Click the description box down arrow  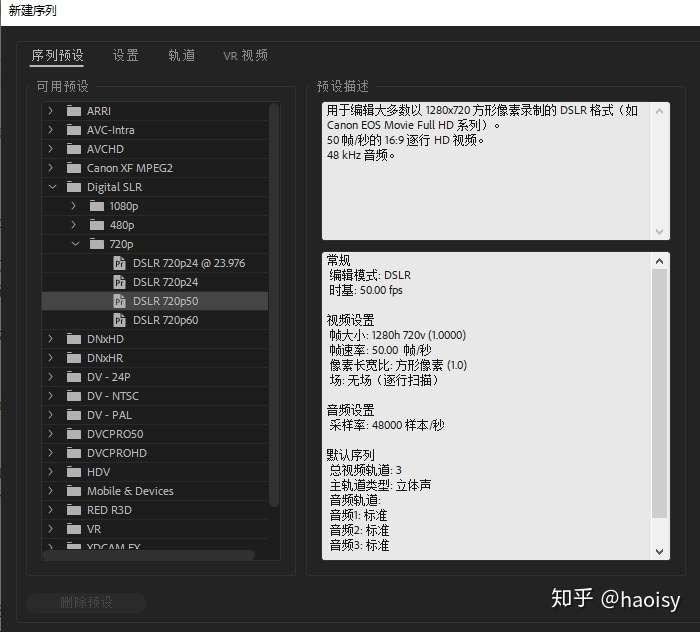(x=659, y=231)
